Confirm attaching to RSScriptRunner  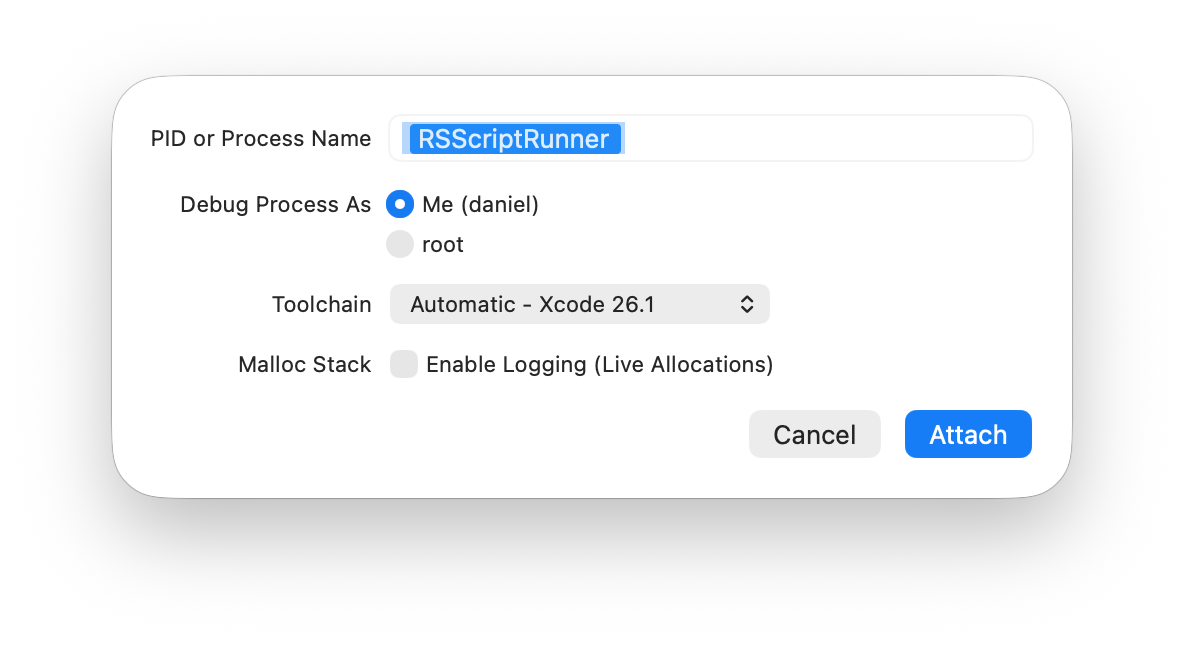(x=967, y=434)
